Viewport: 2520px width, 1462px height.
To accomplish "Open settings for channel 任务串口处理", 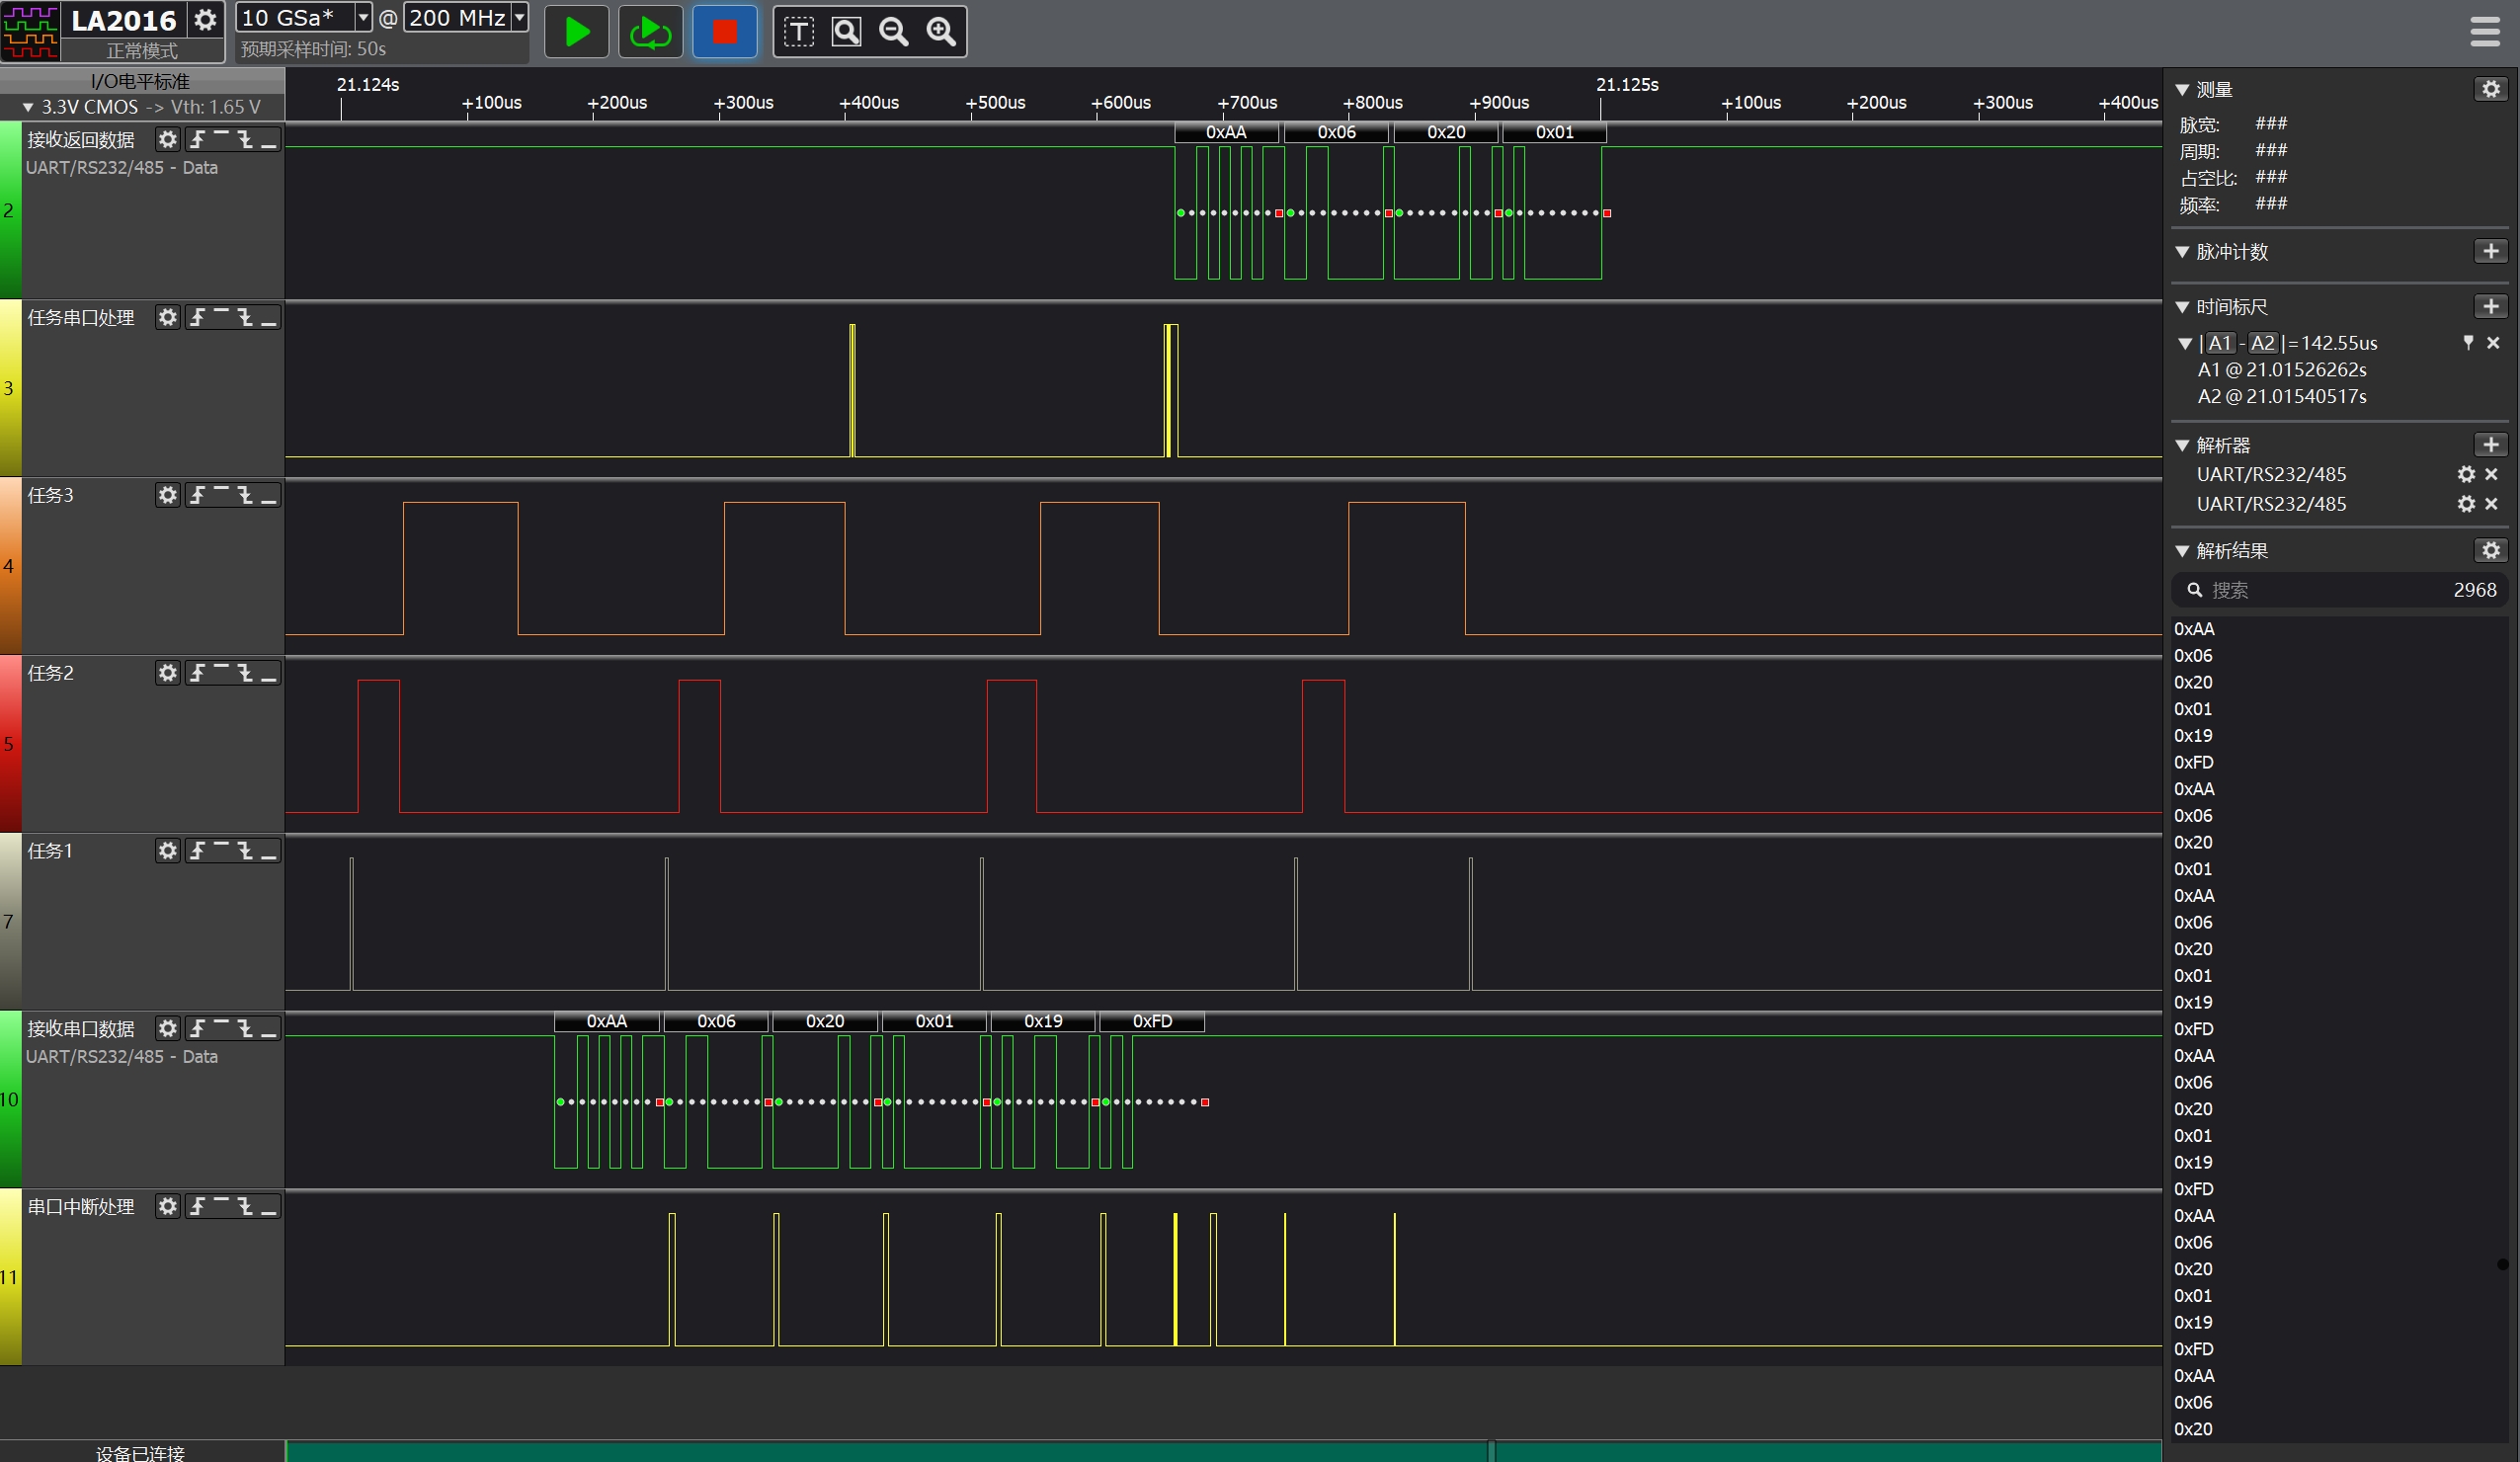I will click(167, 317).
